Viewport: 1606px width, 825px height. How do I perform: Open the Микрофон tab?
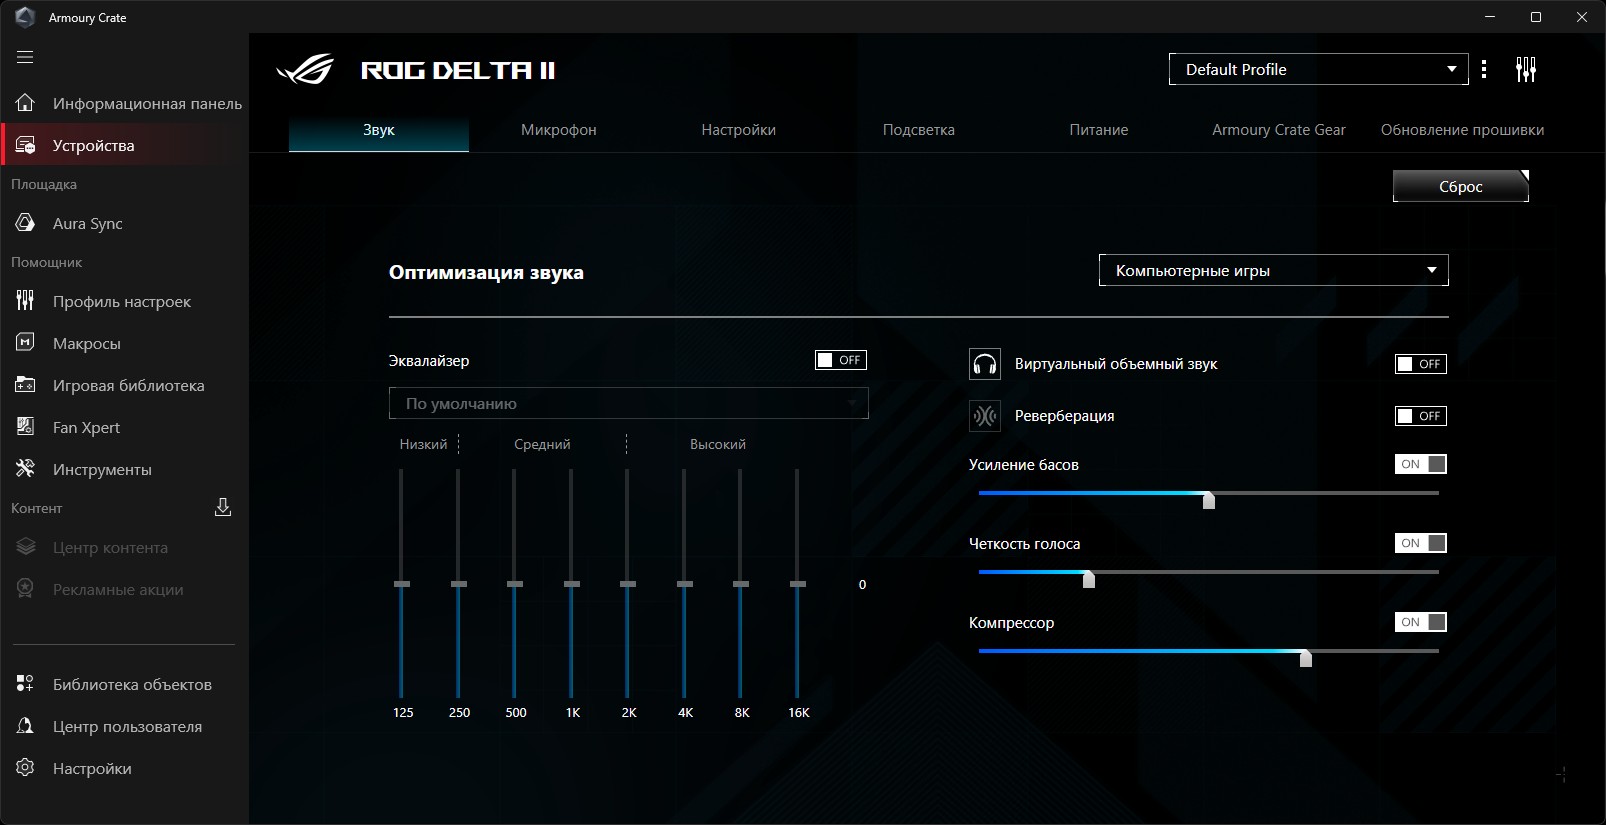click(559, 130)
